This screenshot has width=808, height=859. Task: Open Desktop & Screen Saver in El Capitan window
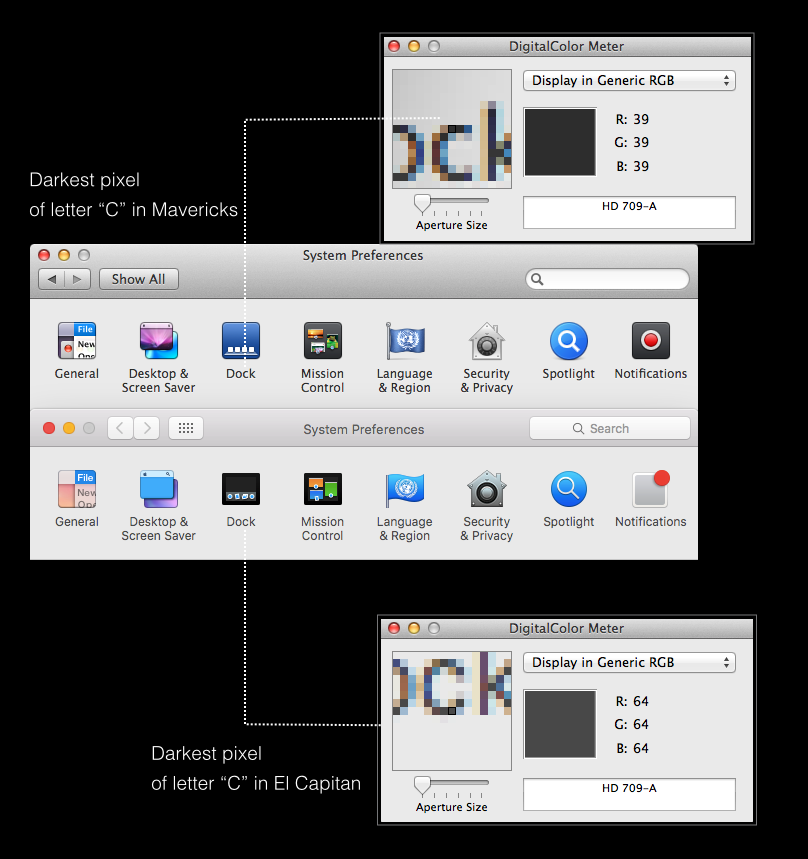158,489
